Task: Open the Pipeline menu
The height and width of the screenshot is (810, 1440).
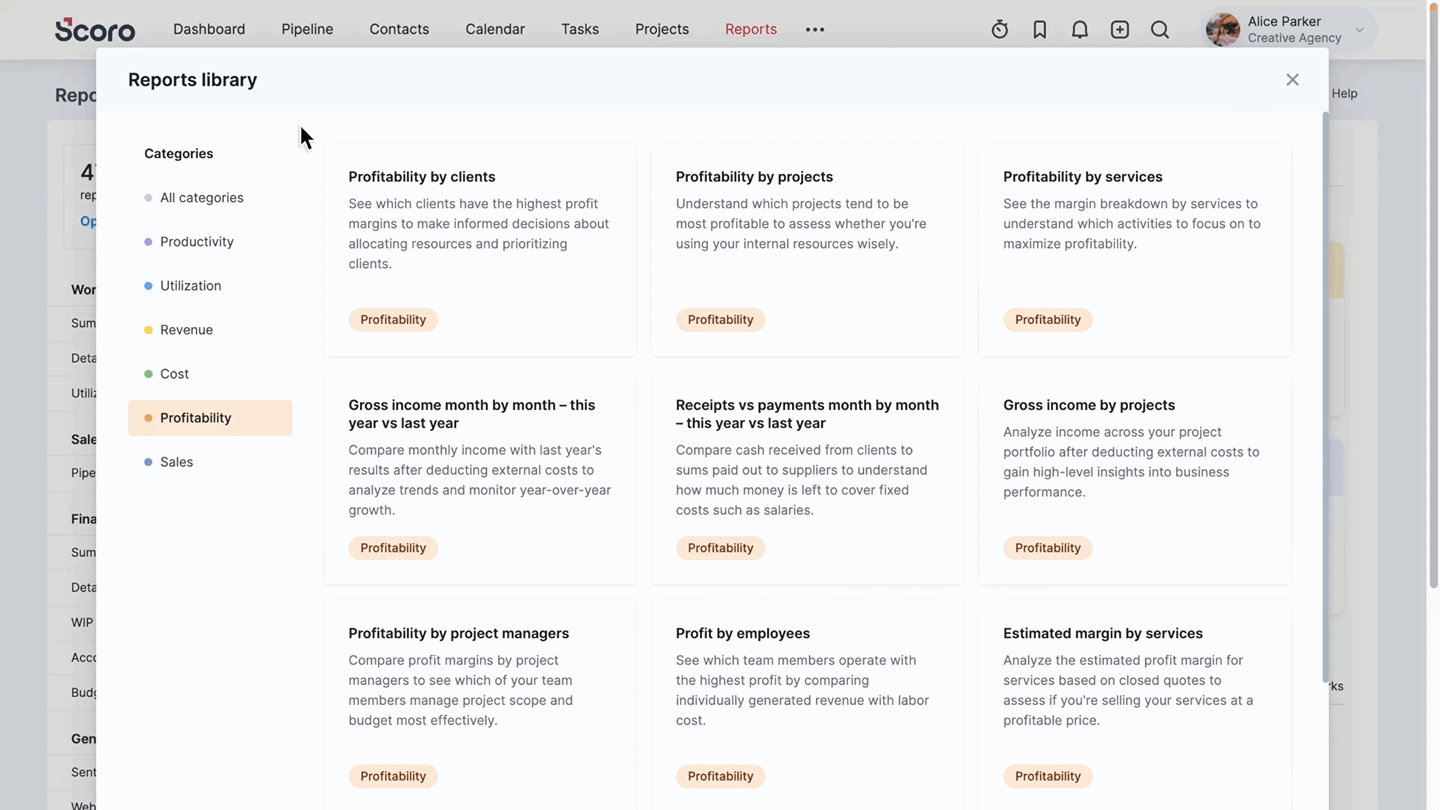Action: (x=307, y=29)
